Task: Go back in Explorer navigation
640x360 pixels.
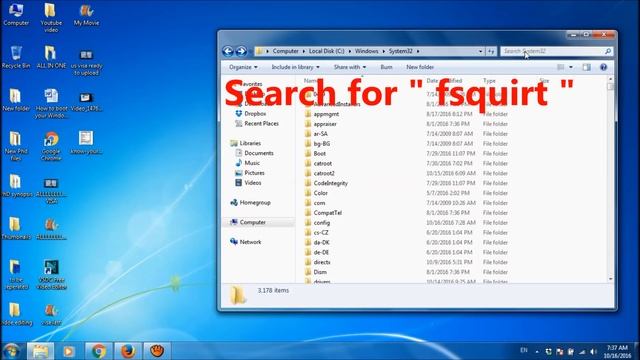Action: click(x=228, y=51)
